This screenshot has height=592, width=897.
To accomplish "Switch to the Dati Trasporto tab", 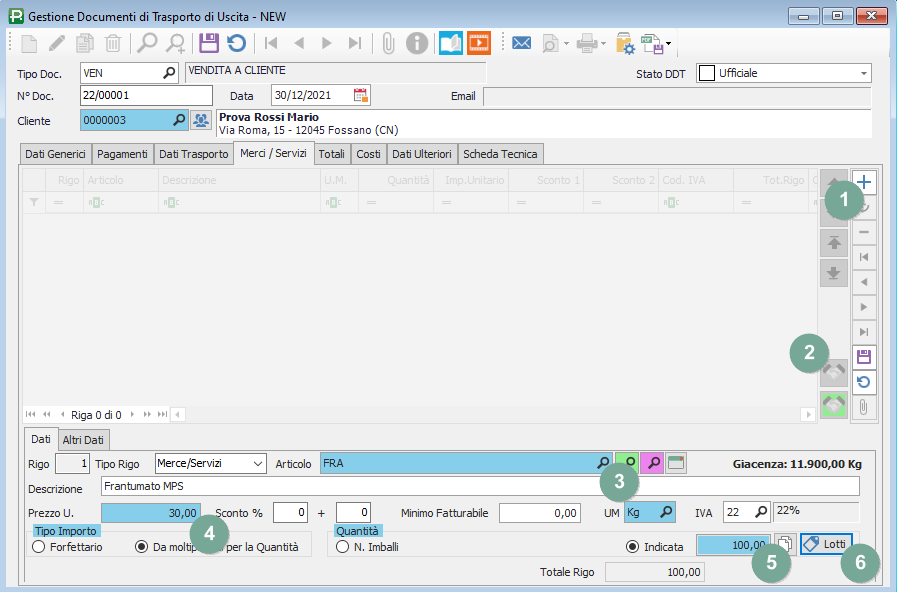I will (194, 153).
